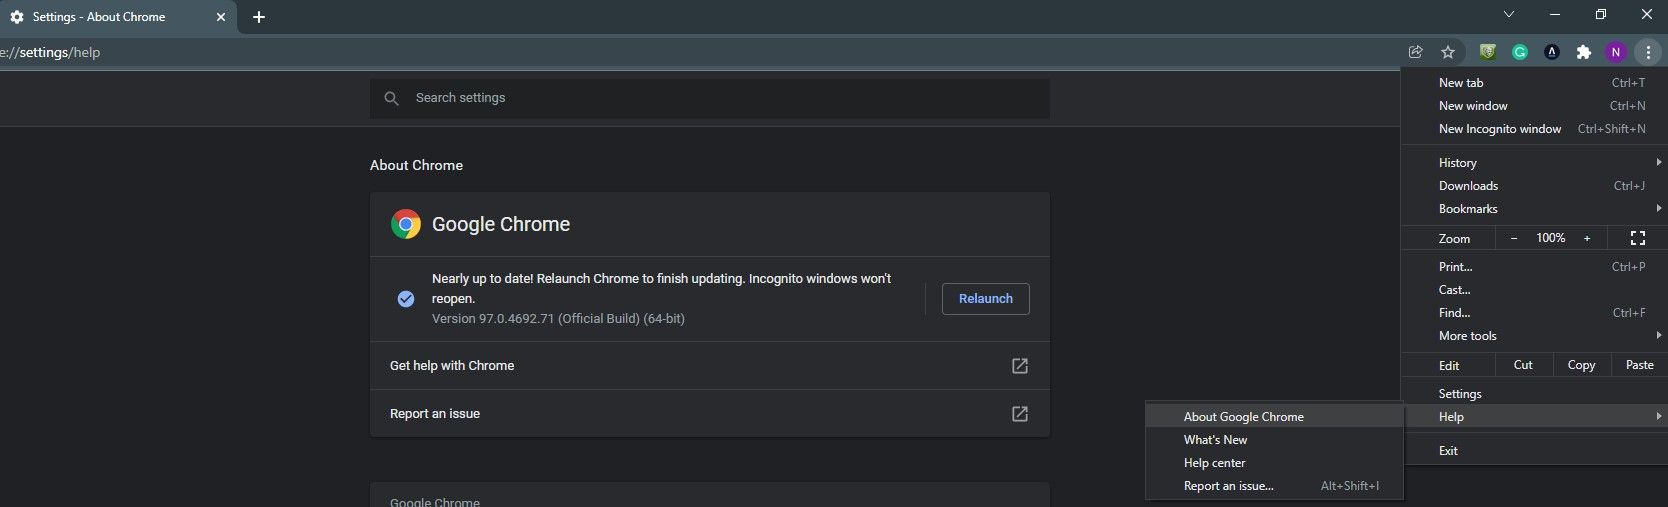Viewport: 1668px width, 507px height.
Task: Open Help center from submenu
Action: [x=1275, y=463]
